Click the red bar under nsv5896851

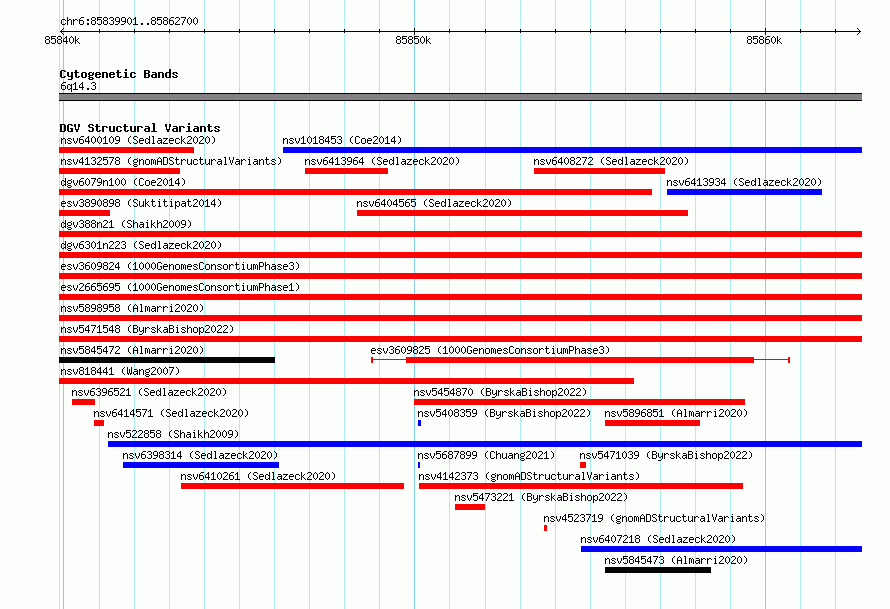pos(652,423)
